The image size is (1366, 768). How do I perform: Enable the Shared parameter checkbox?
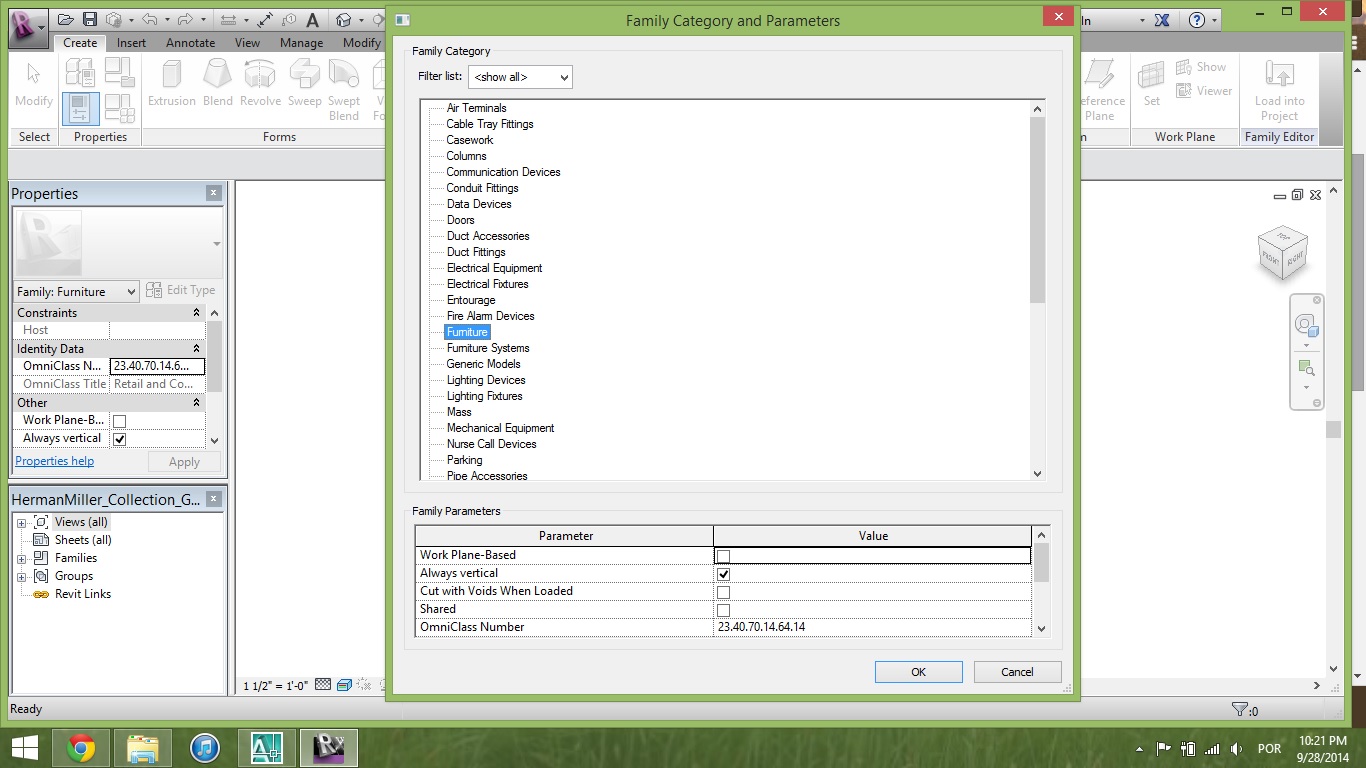click(723, 610)
